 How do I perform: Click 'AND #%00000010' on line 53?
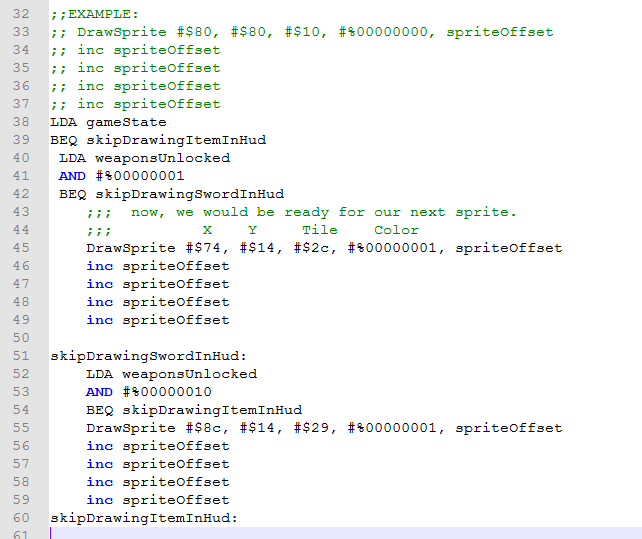coord(149,392)
